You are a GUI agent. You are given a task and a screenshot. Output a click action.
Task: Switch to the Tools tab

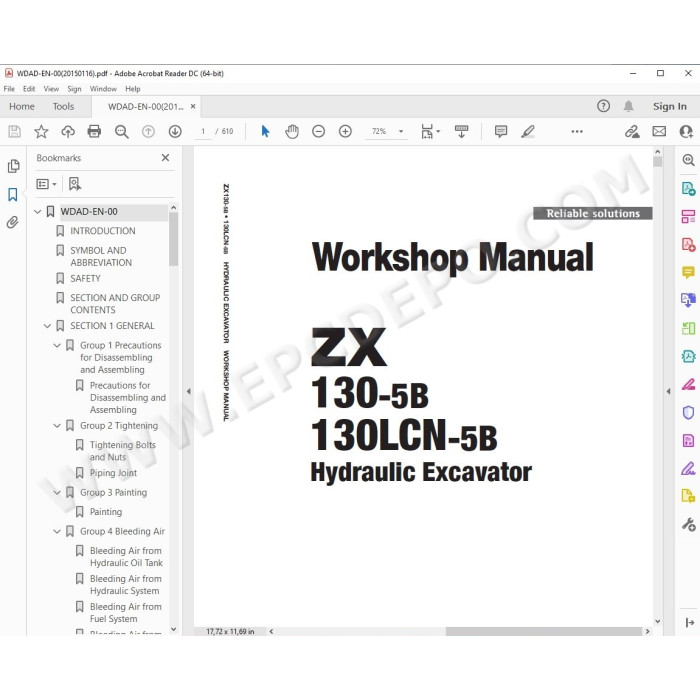click(63, 106)
